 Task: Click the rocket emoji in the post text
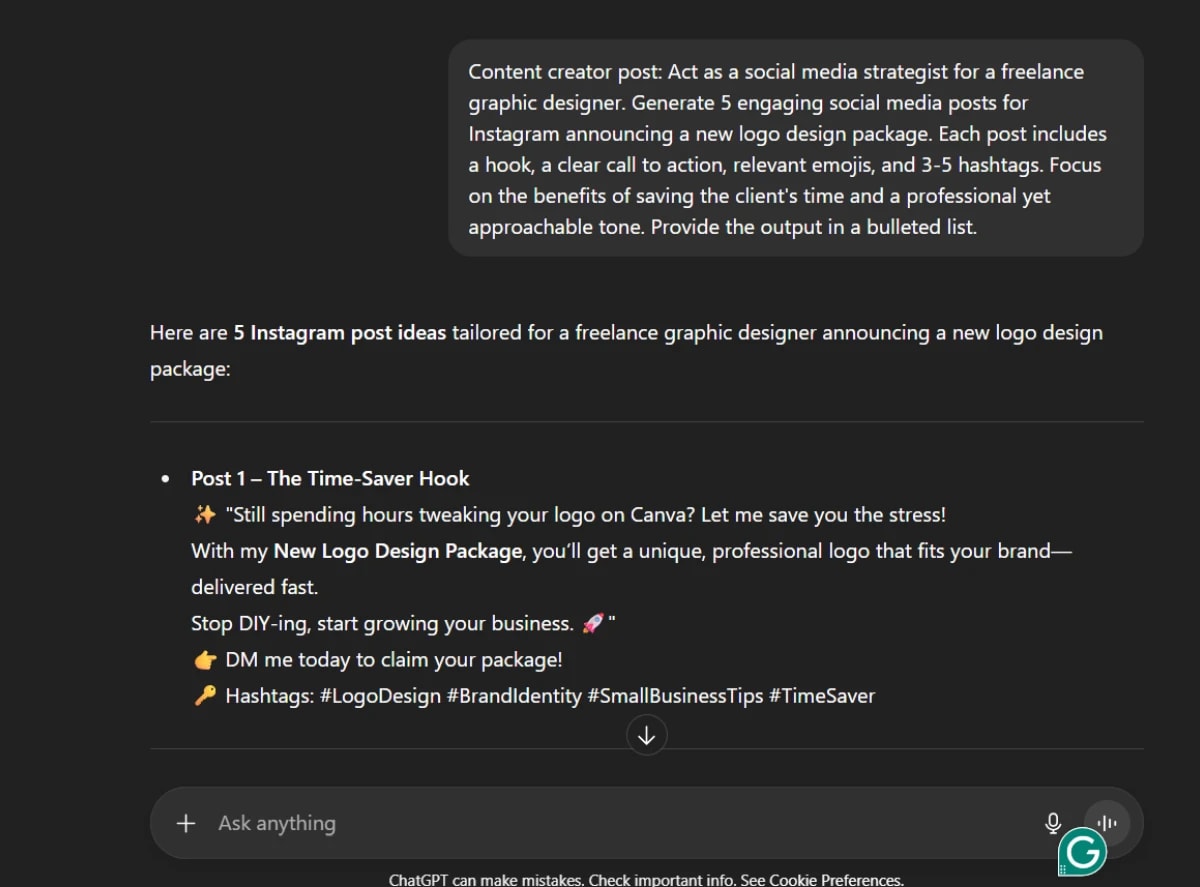click(593, 622)
